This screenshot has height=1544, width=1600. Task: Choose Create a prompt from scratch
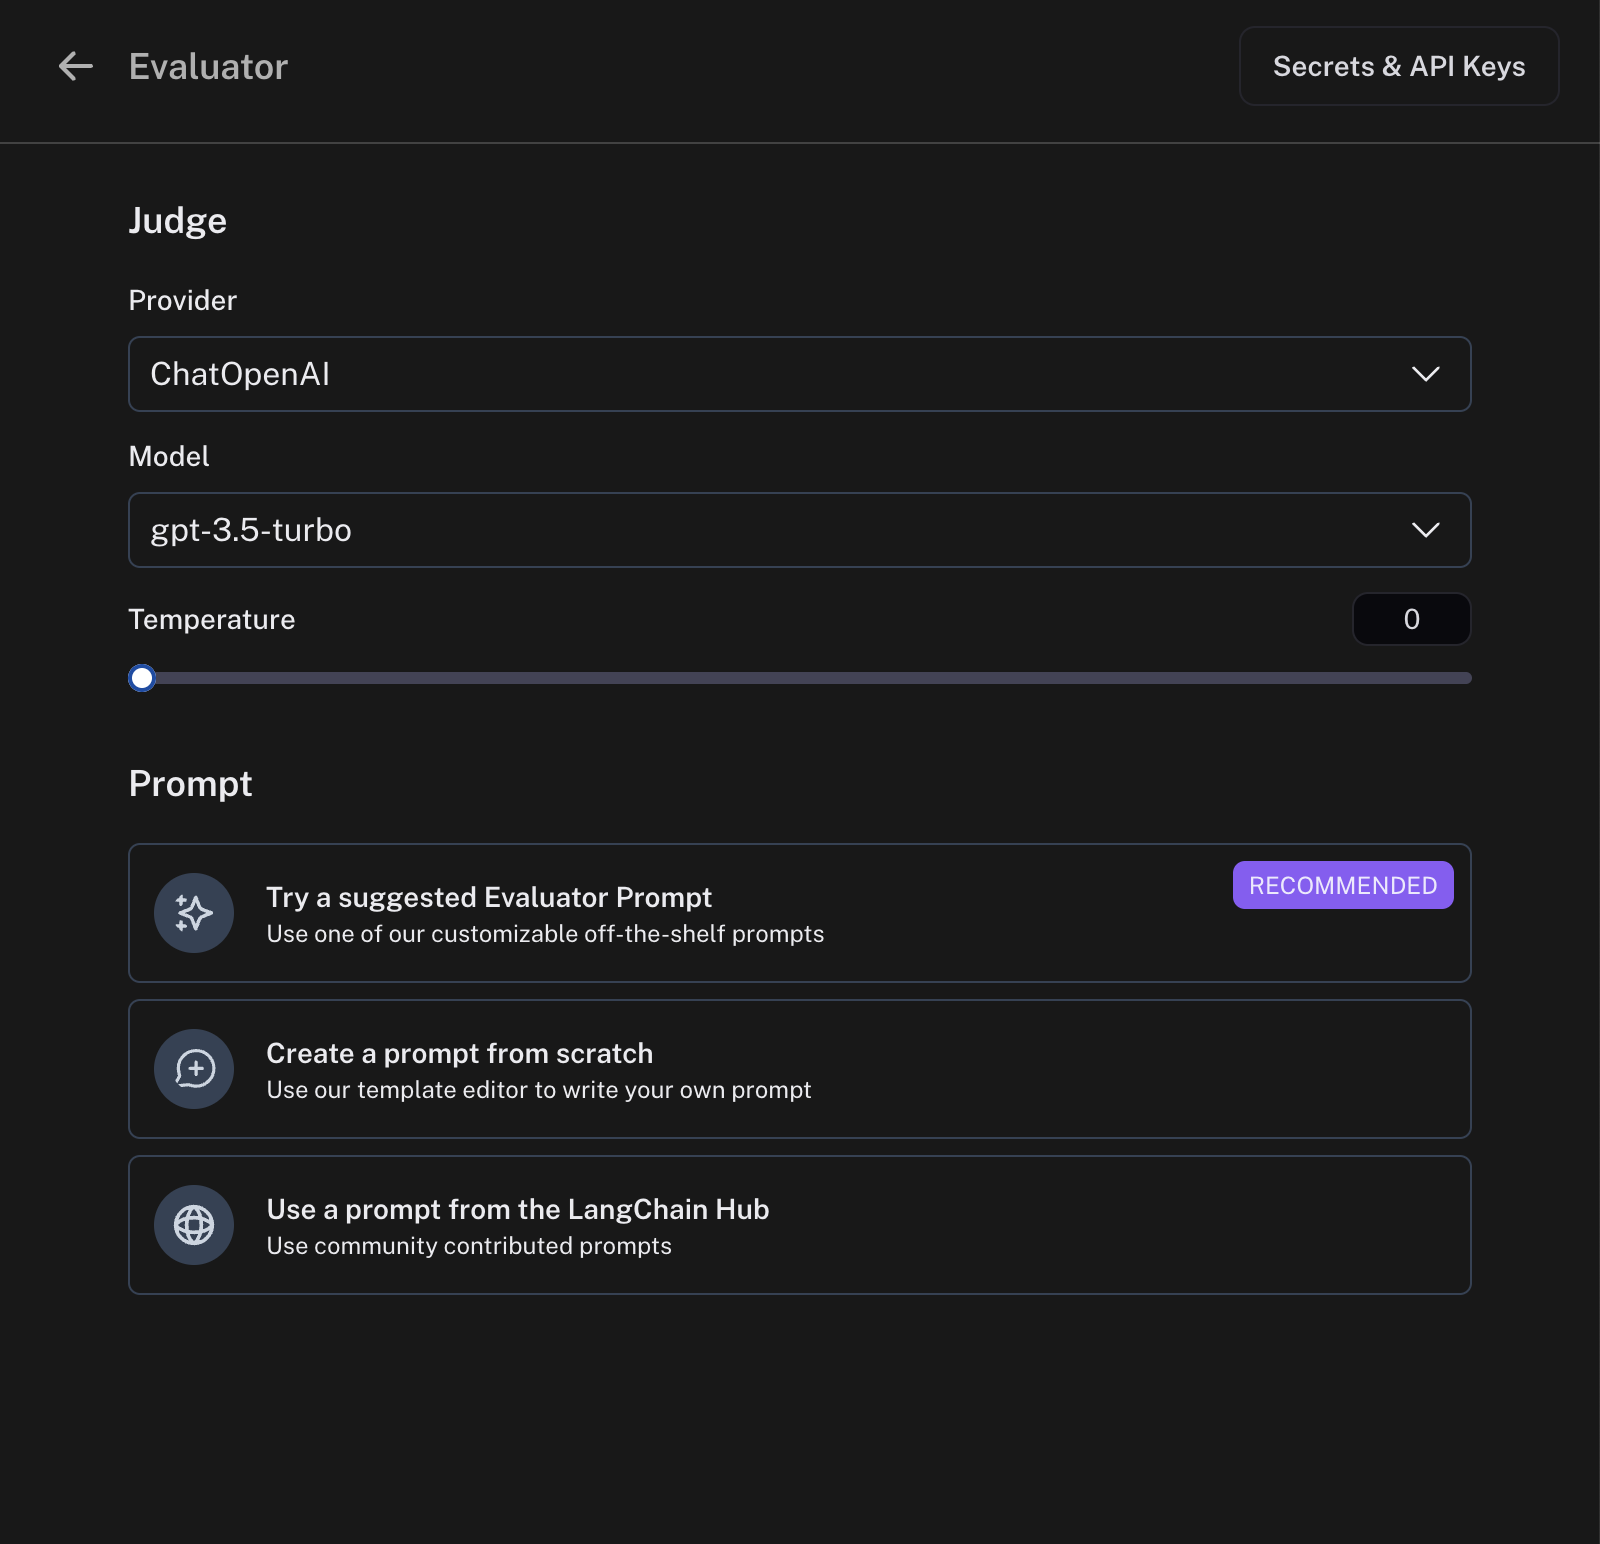[x=460, y=1053]
